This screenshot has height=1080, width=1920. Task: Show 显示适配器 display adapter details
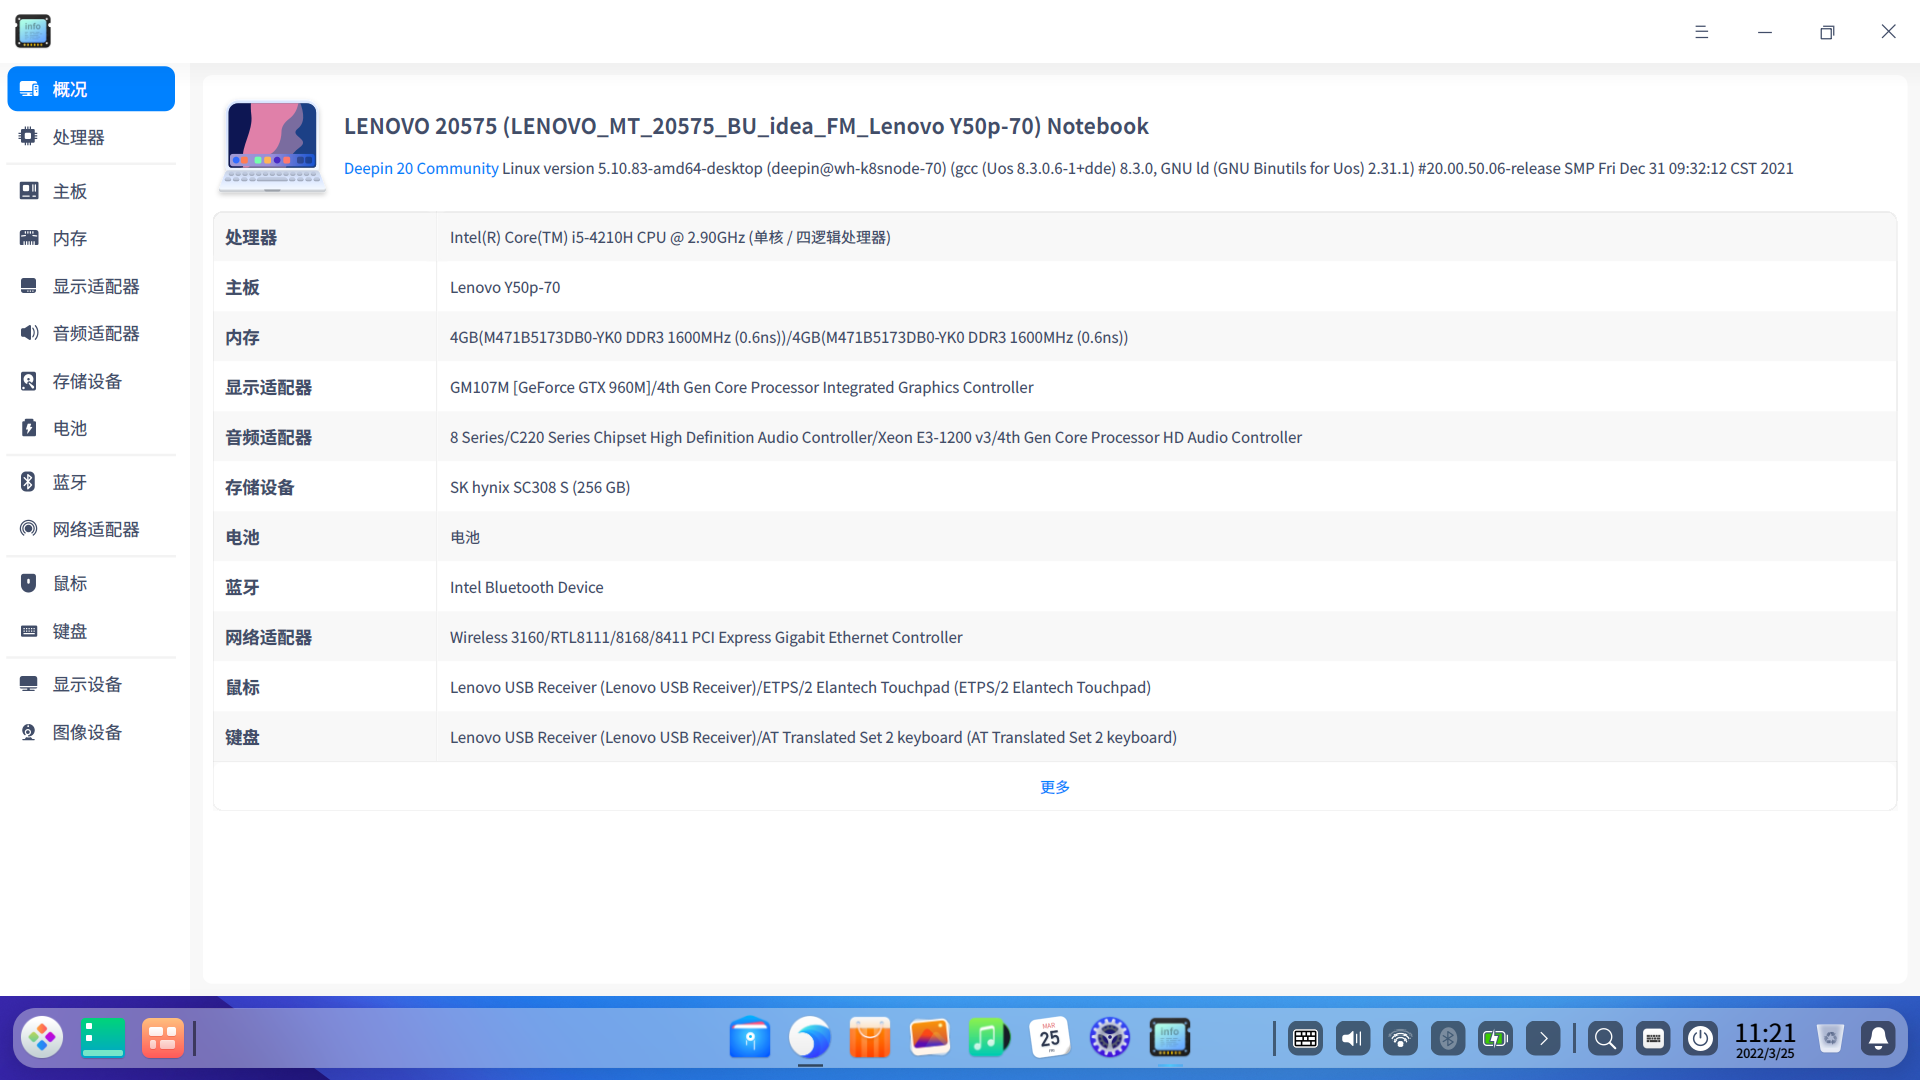(95, 286)
